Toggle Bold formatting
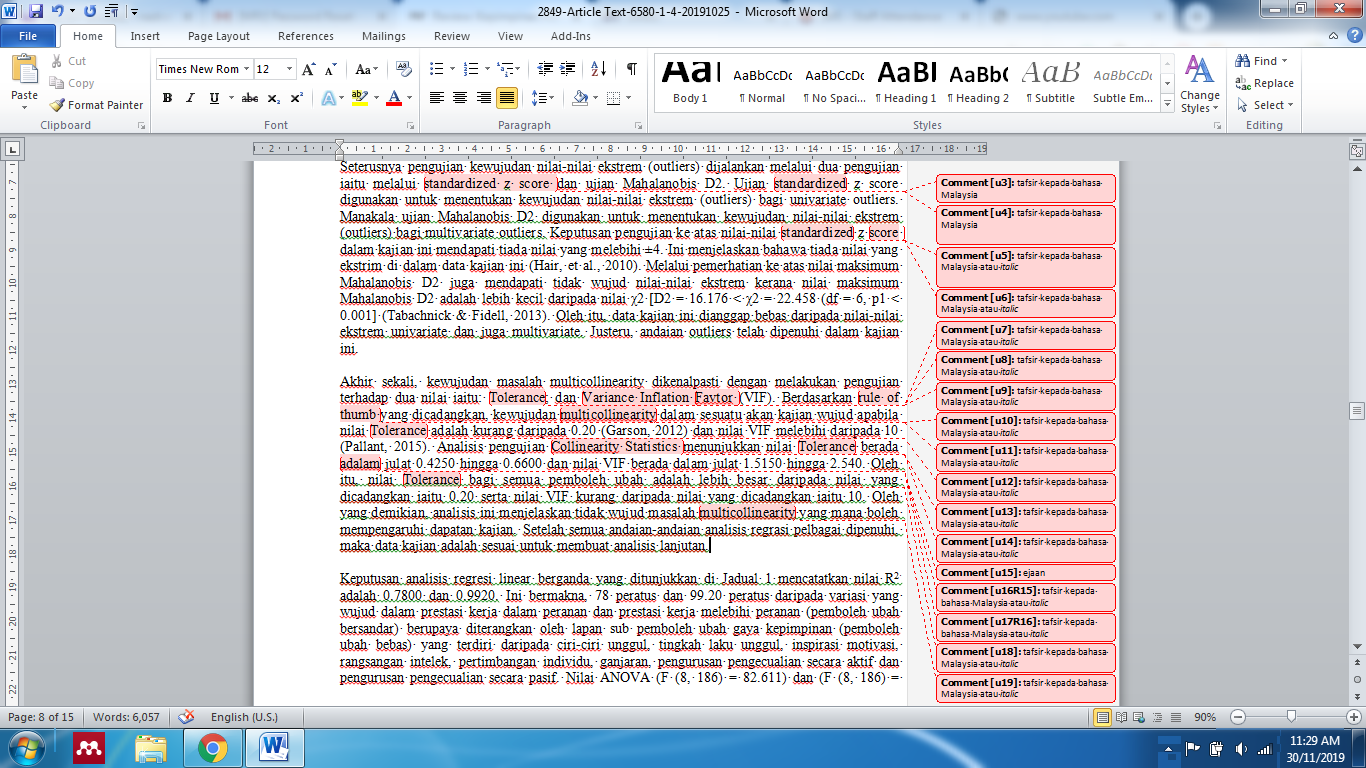The height and width of the screenshot is (768, 1366). 167,98
